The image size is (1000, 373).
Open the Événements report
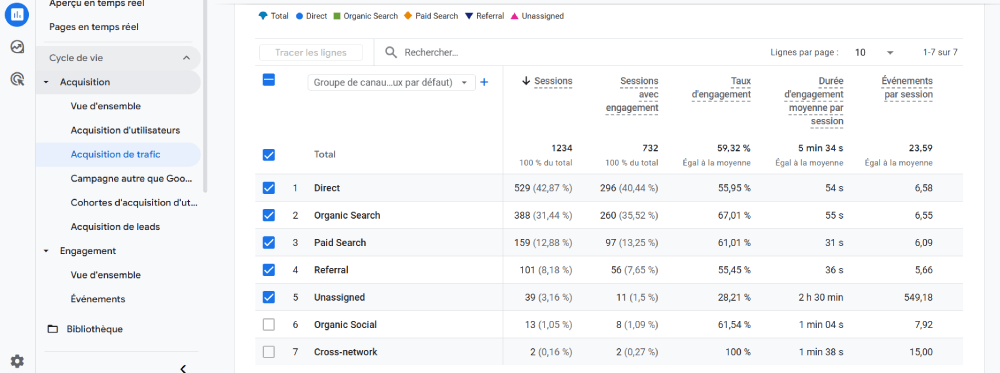click(x=98, y=299)
